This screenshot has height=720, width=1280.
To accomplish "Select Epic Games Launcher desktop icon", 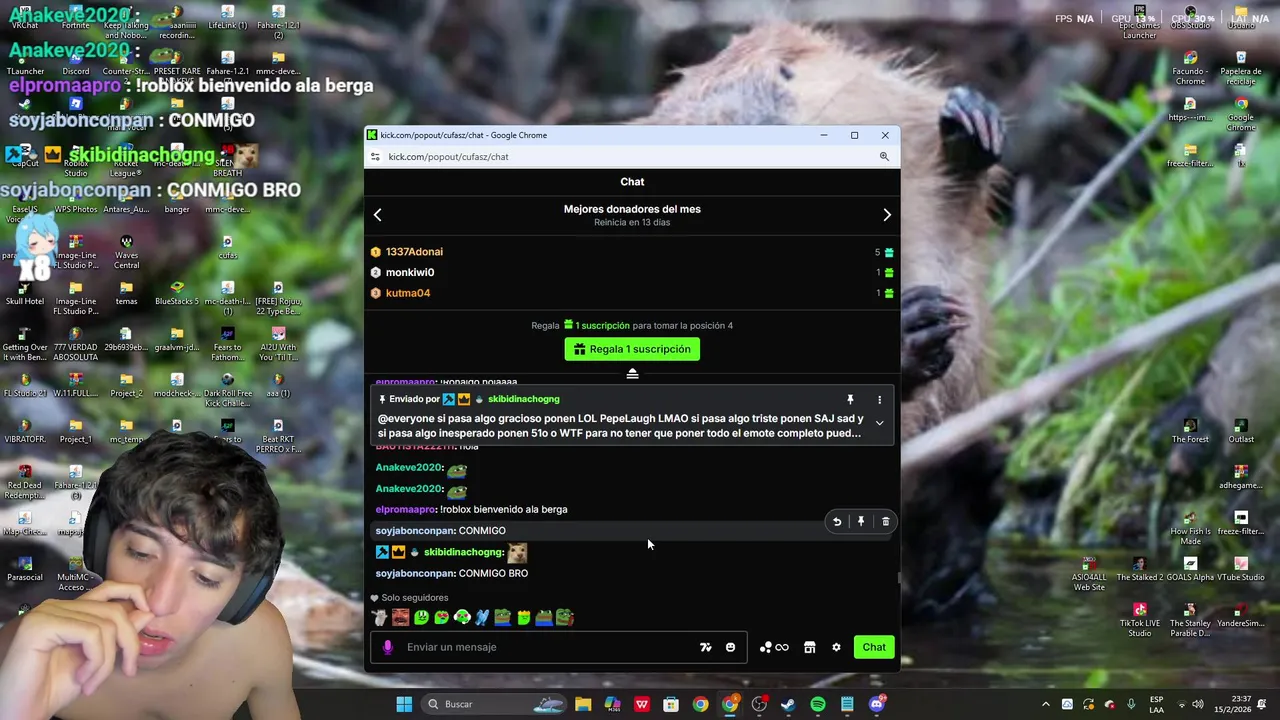I will click(x=1139, y=22).
